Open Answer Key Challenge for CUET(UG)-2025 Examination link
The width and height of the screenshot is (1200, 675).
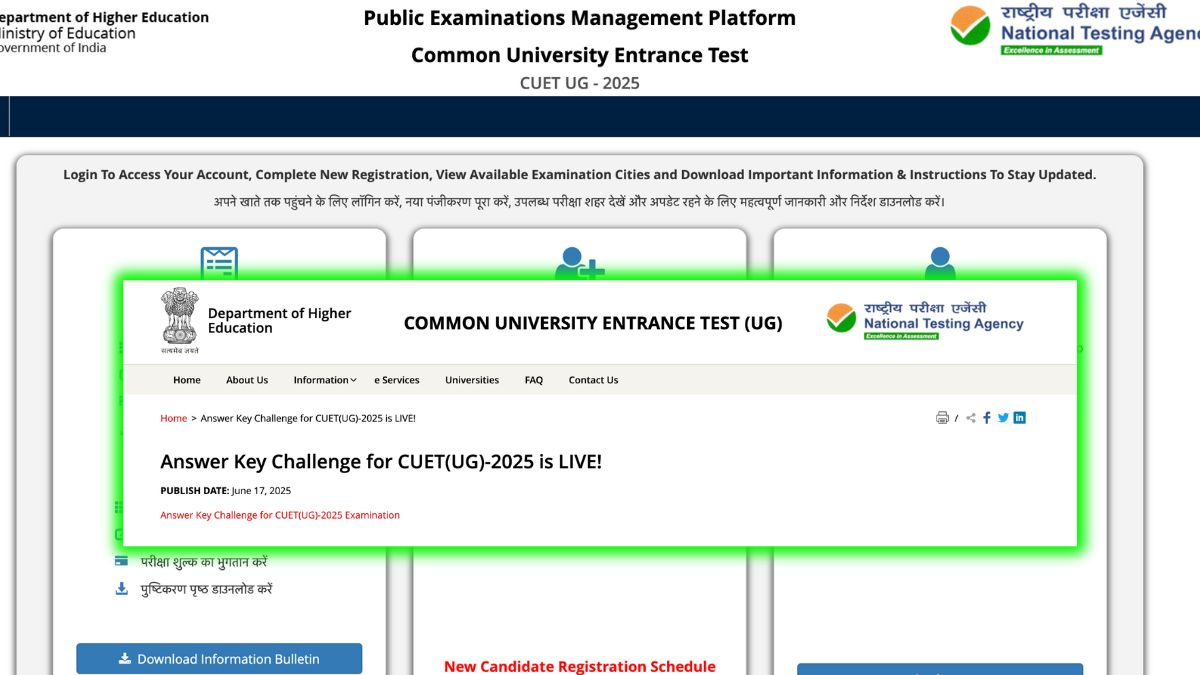[x=280, y=515]
